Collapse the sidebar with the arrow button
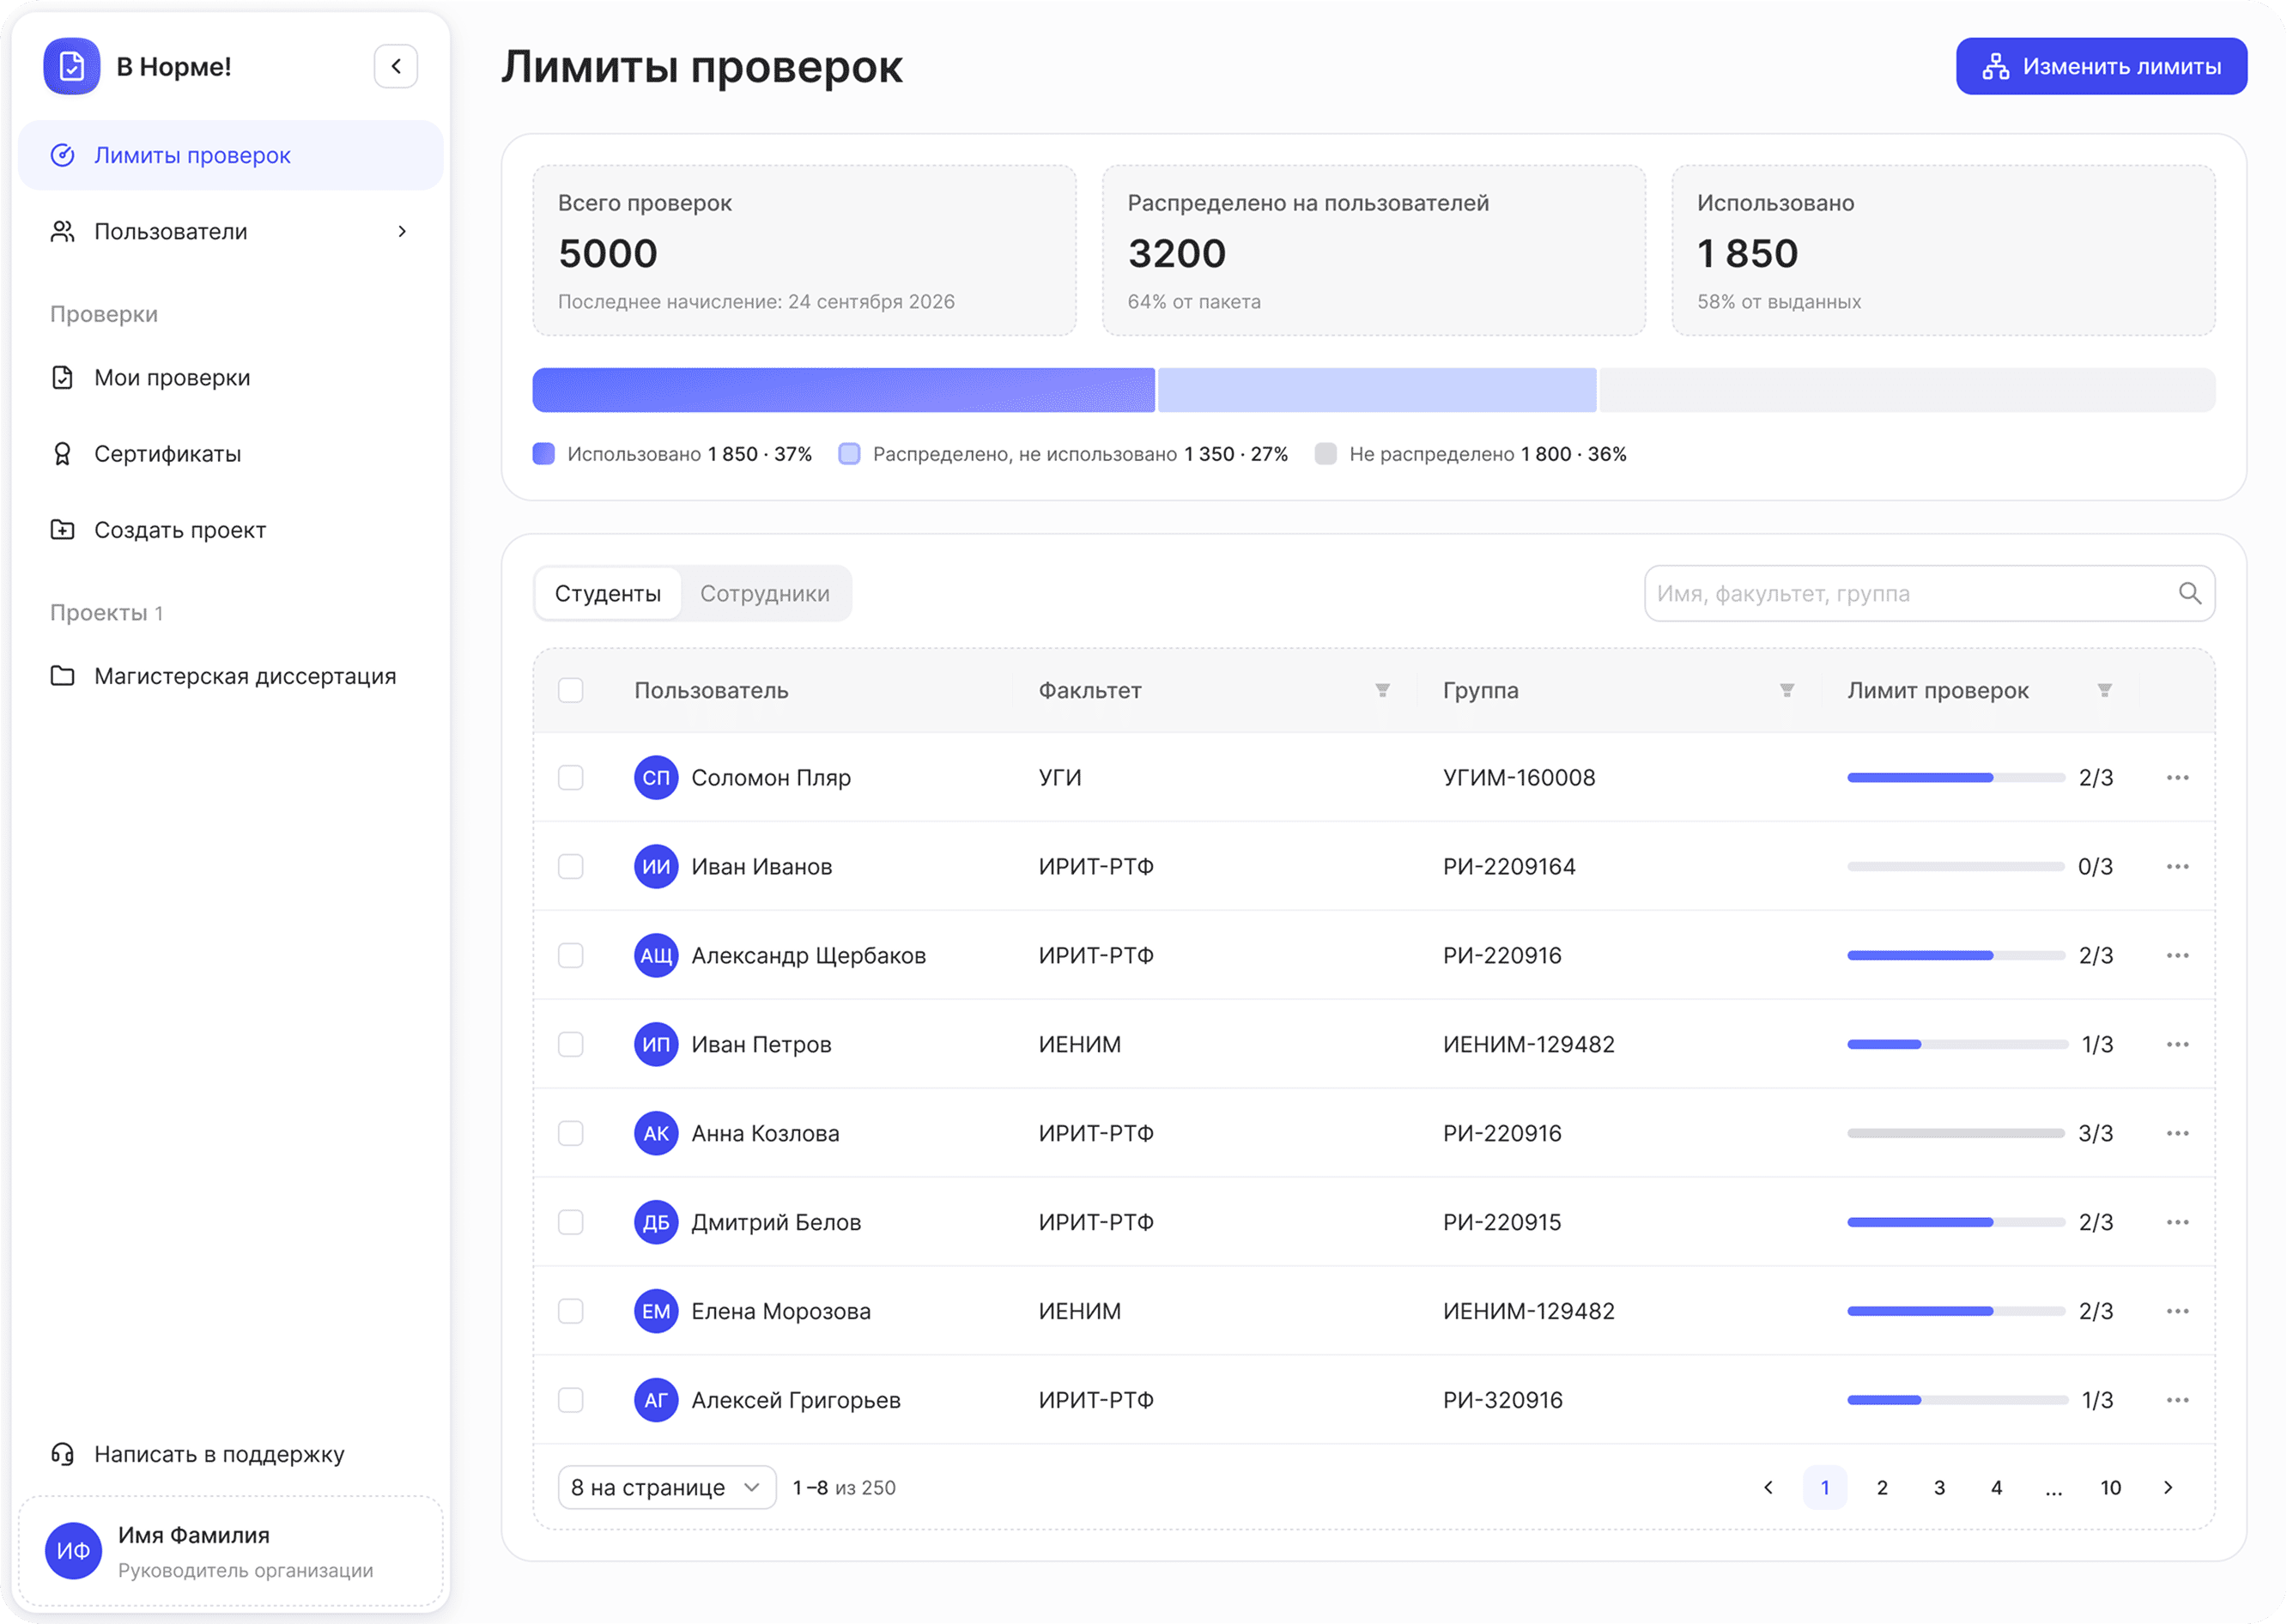Image resolution: width=2287 pixels, height=1624 pixels. pyautogui.click(x=396, y=66)
